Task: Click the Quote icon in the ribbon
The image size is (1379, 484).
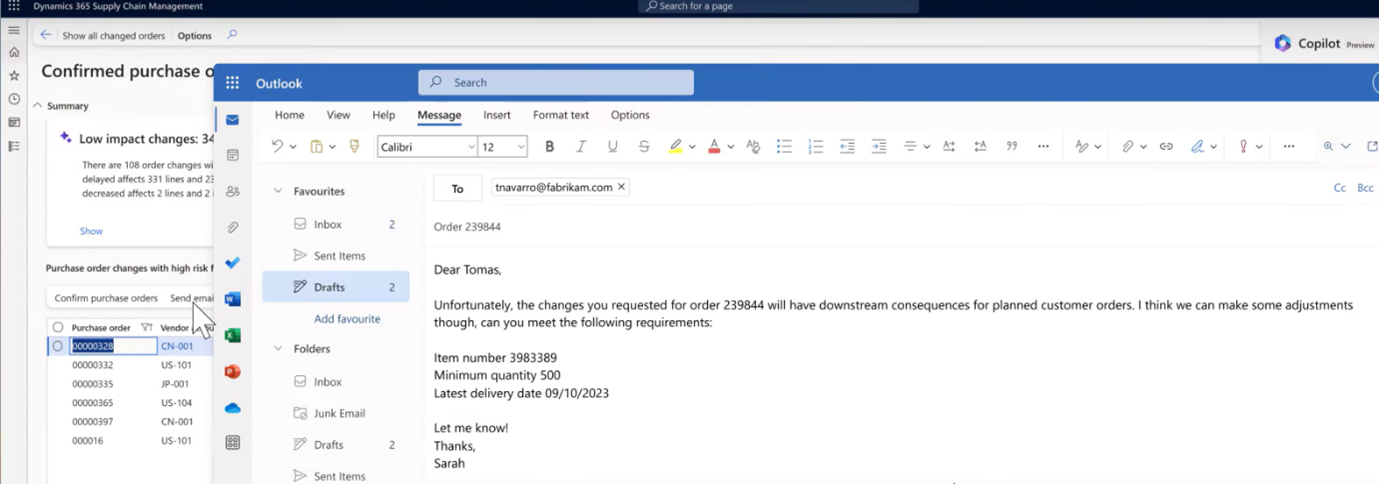Action: click(1012, 146)
